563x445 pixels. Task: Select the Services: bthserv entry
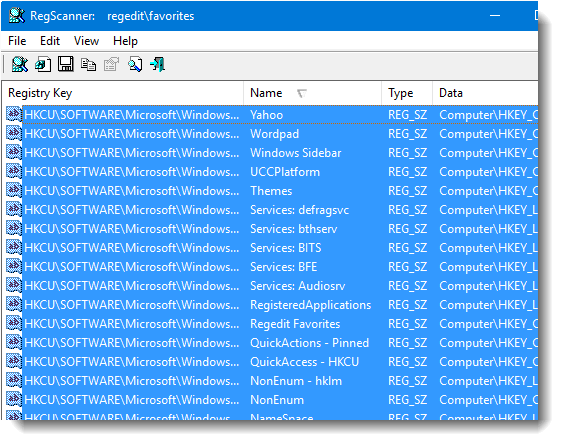pyautogui.click(x=294, y=229)
